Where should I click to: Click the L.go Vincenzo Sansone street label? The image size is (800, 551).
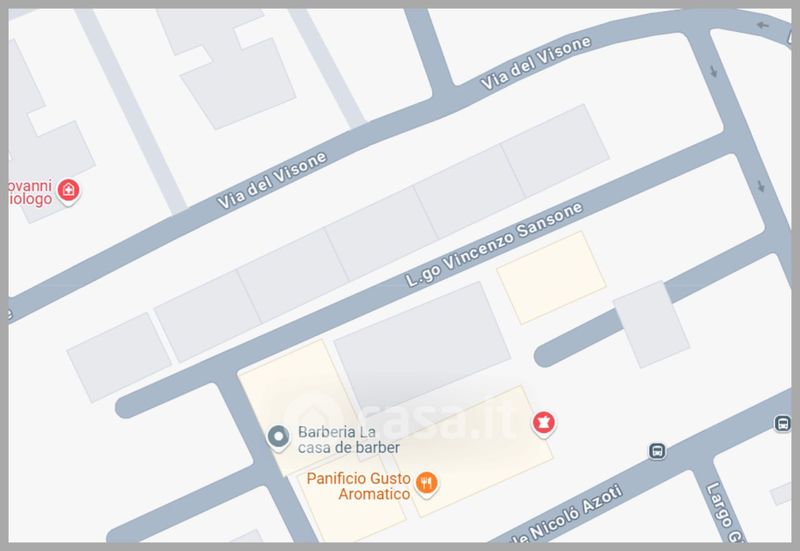coord(493,244)
